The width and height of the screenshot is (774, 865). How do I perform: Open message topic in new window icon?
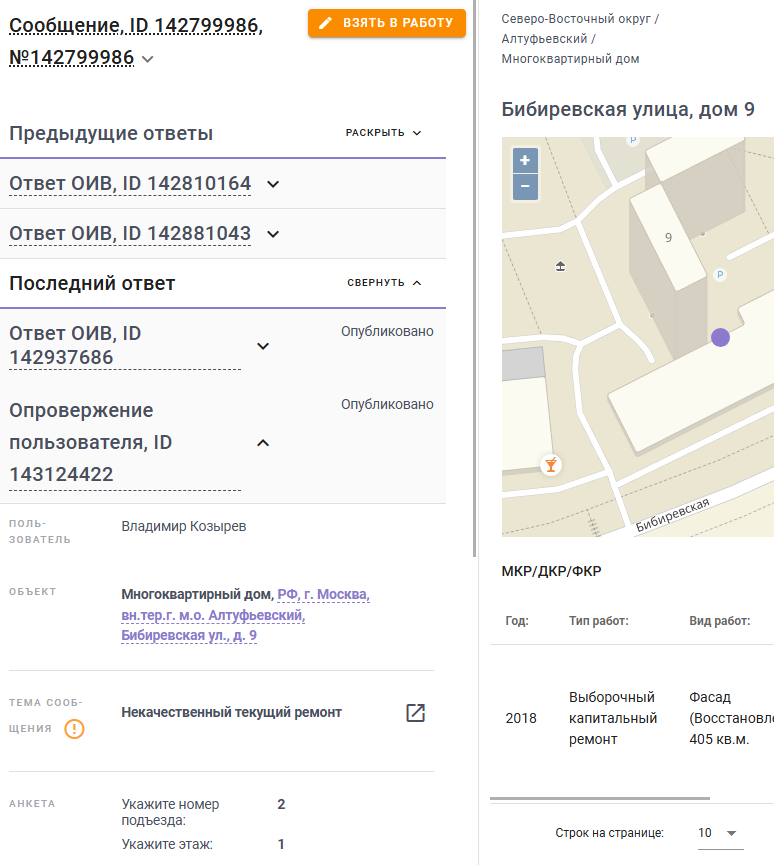click(415, 713)
